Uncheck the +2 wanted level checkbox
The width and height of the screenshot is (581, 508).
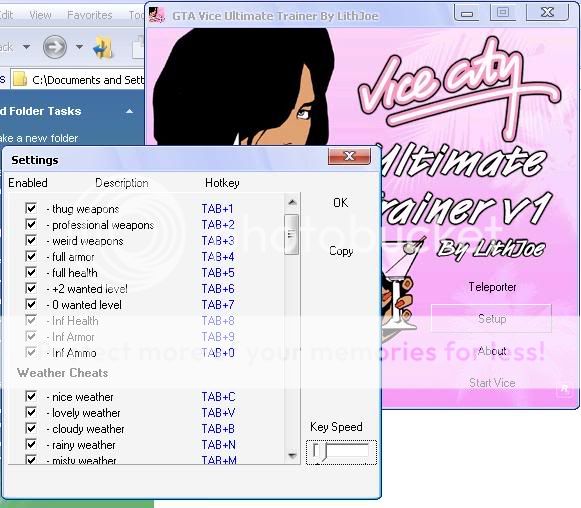click(31, 288)
